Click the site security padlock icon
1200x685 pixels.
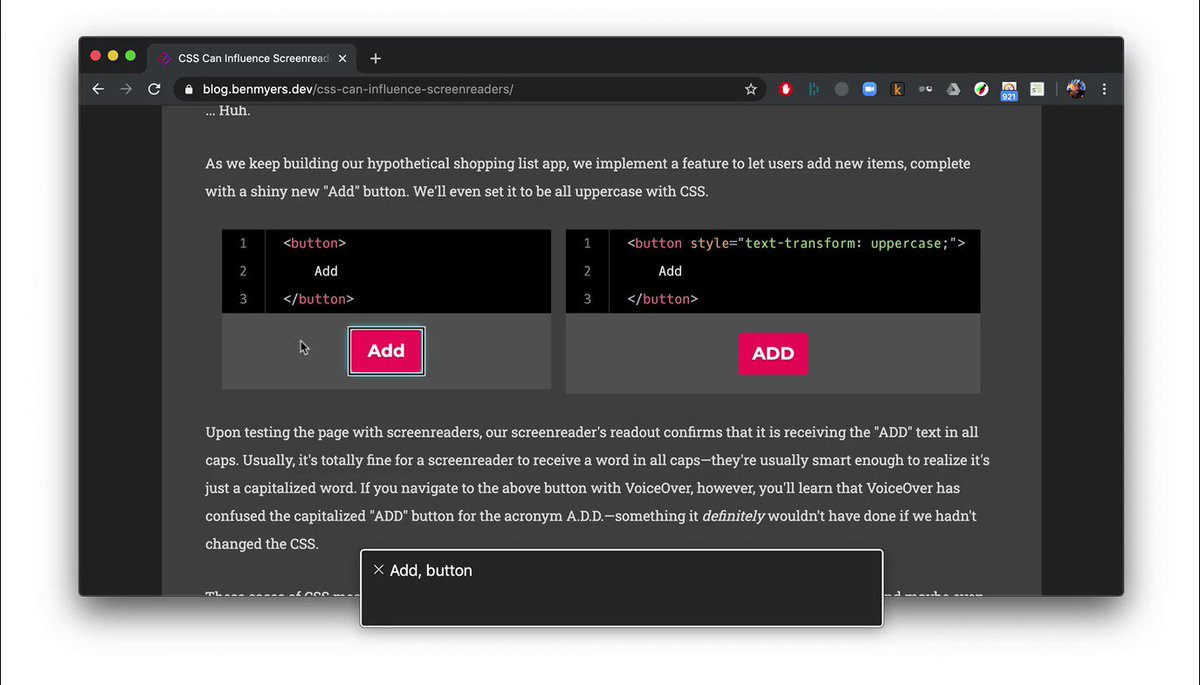[188, 89]
